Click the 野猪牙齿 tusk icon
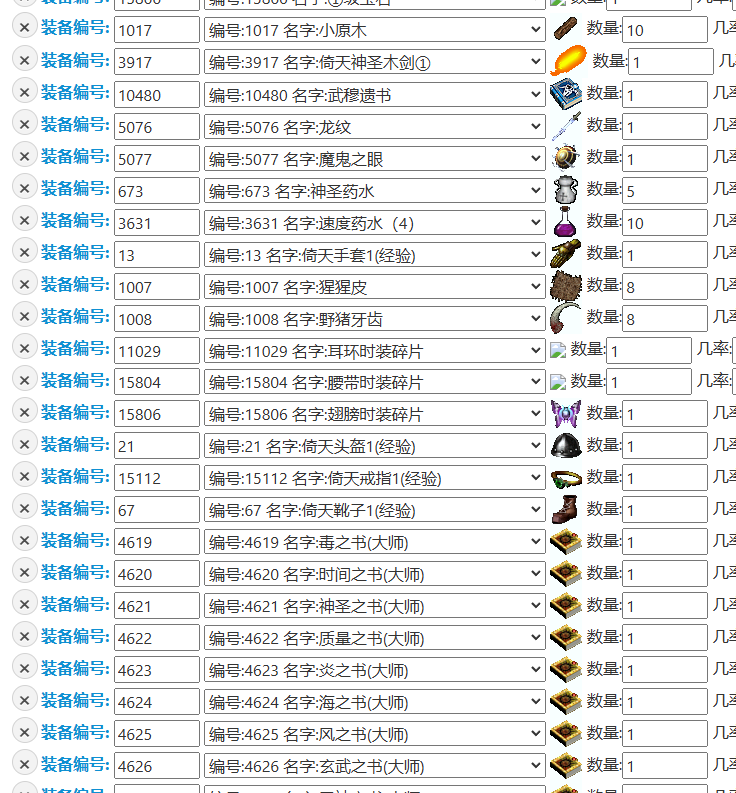Image resolution: width=736 pixels, height=793 pixels. point(566,318)
